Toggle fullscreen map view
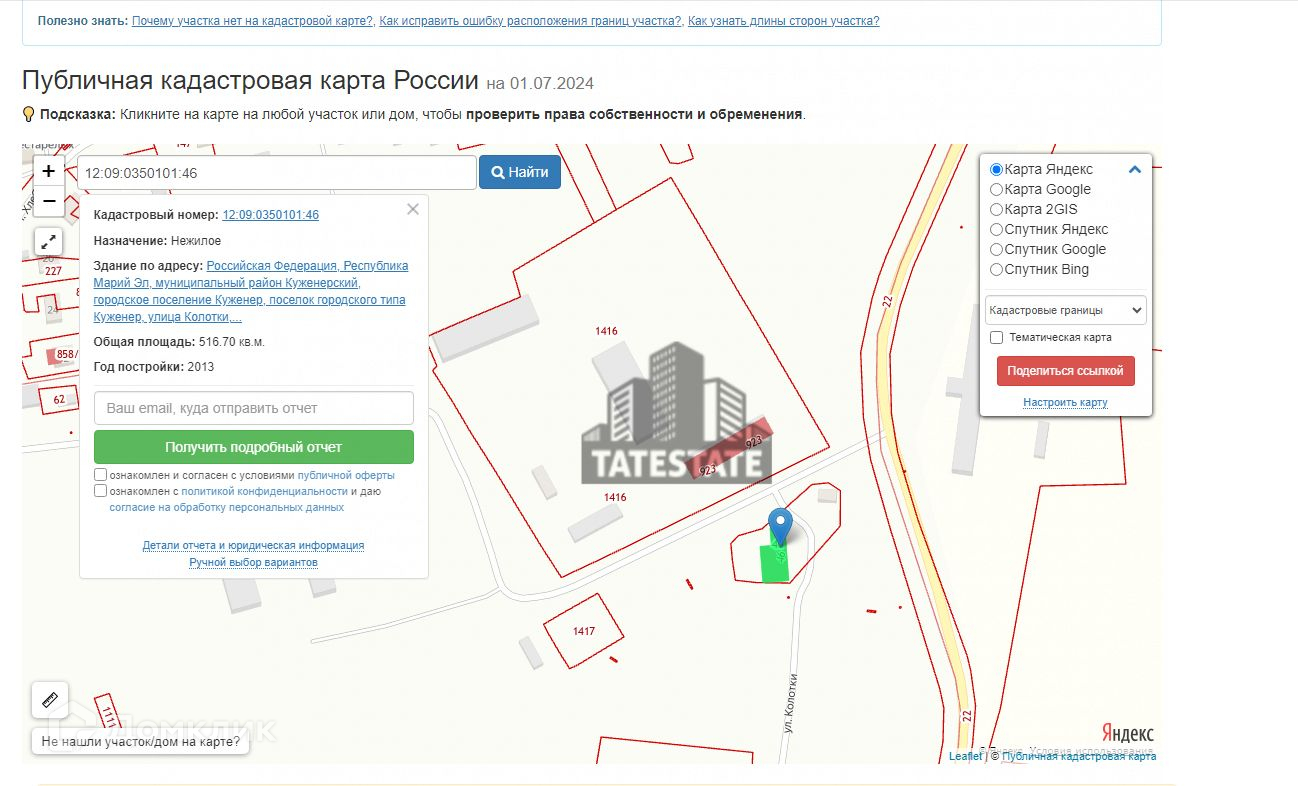Viewport: 1298px width, 786px height. point(49,242)
